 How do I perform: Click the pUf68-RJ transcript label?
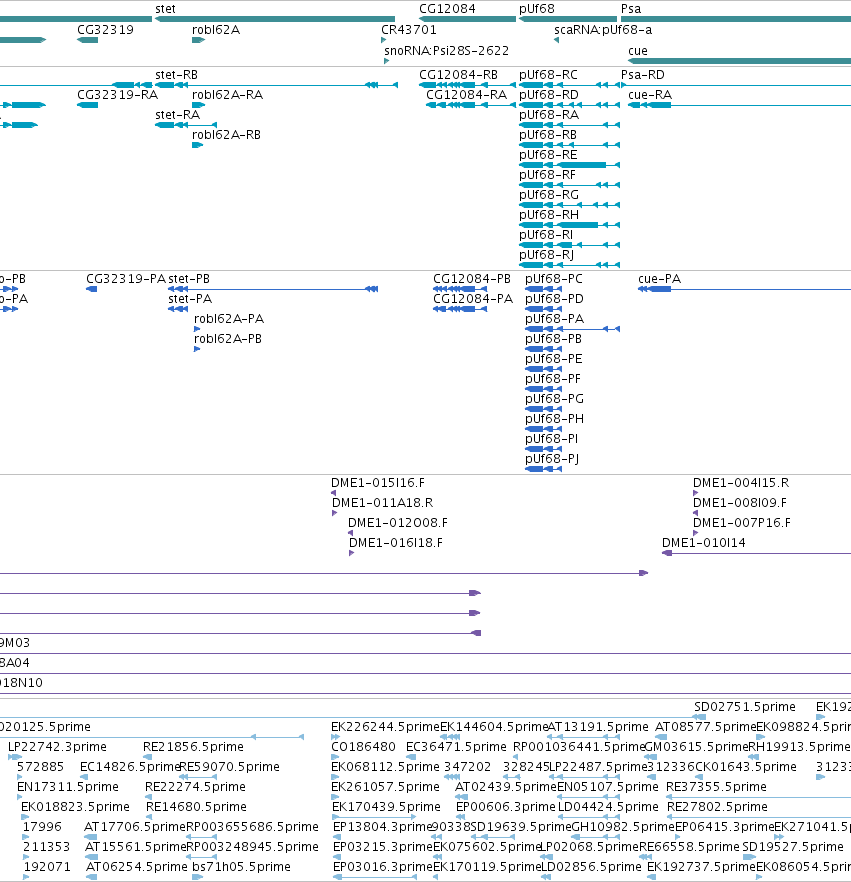tap(547, 255)
